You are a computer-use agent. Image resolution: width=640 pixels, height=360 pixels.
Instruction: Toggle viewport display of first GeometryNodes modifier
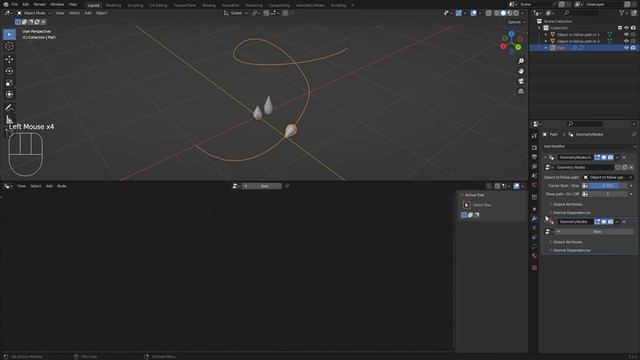pos(604,157)
